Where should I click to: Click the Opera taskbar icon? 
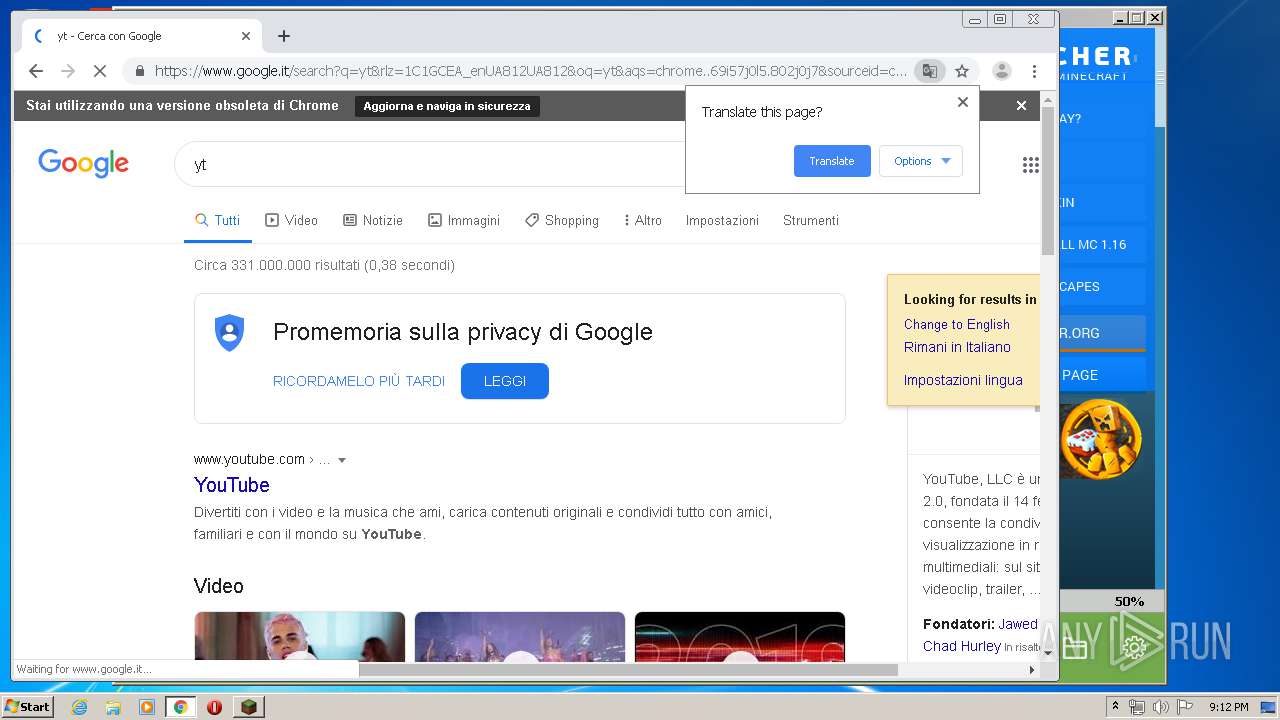[x=214, y=707]
